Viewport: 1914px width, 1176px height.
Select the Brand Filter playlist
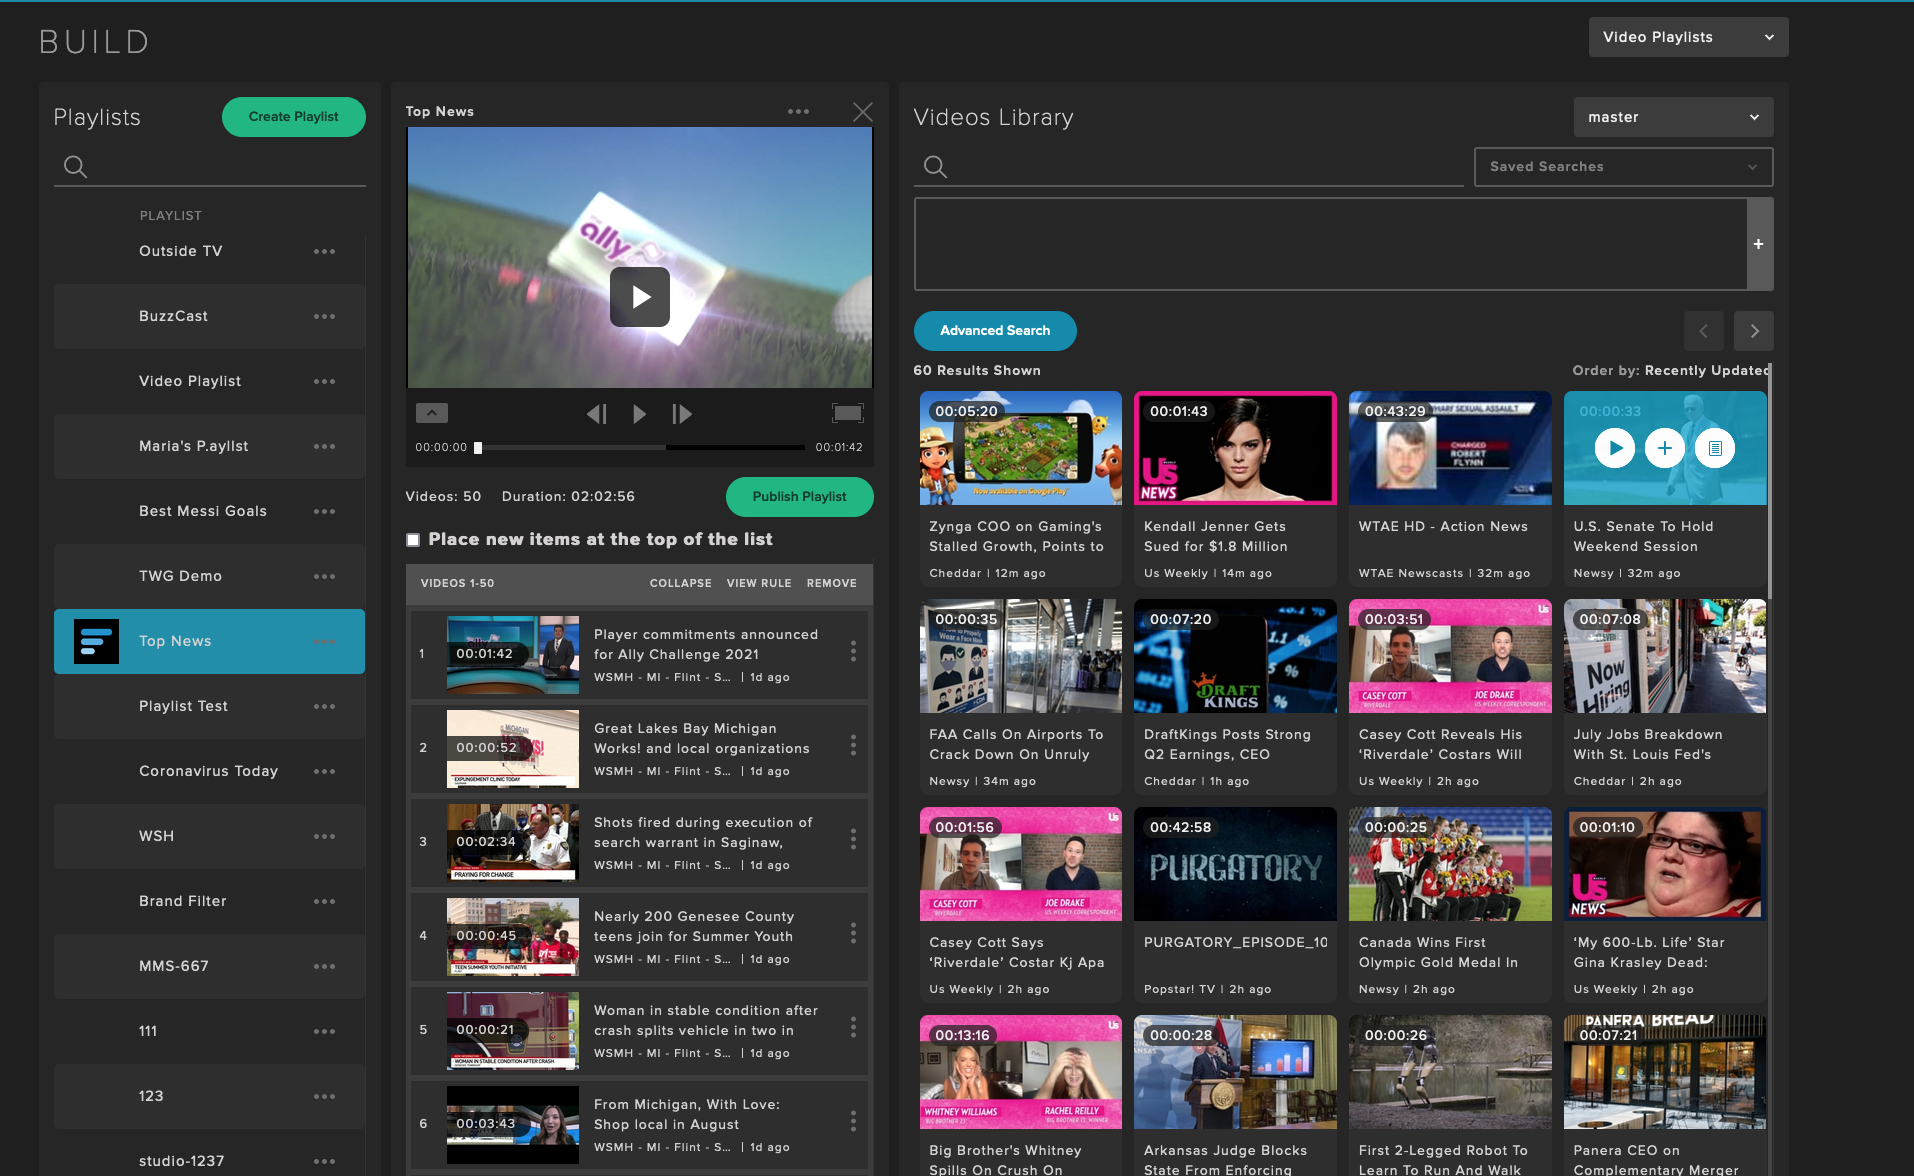(209, 901)
